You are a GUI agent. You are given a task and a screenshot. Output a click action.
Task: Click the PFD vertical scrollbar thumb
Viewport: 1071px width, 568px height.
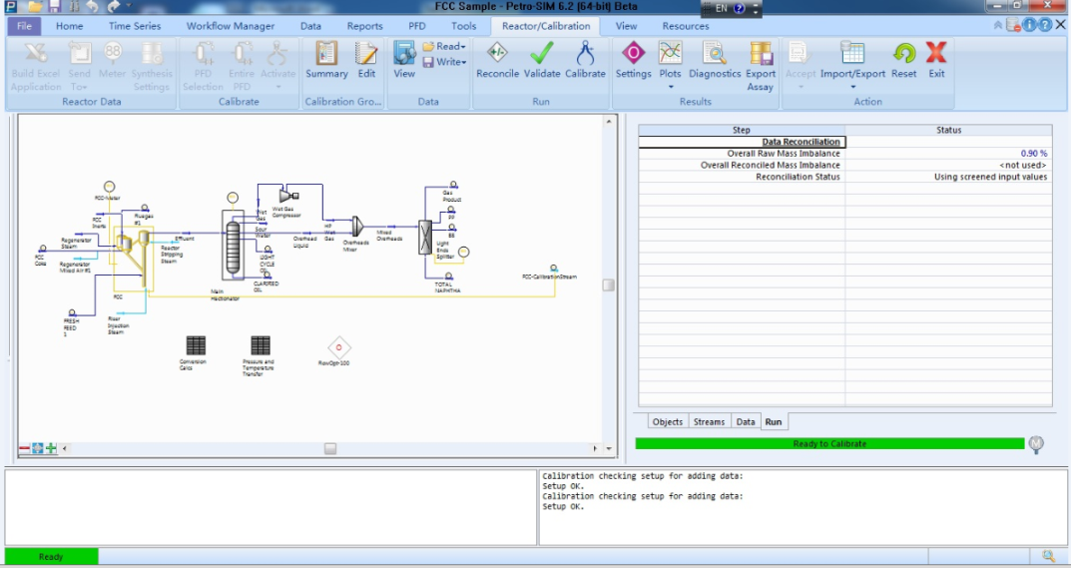click(608, 285)
